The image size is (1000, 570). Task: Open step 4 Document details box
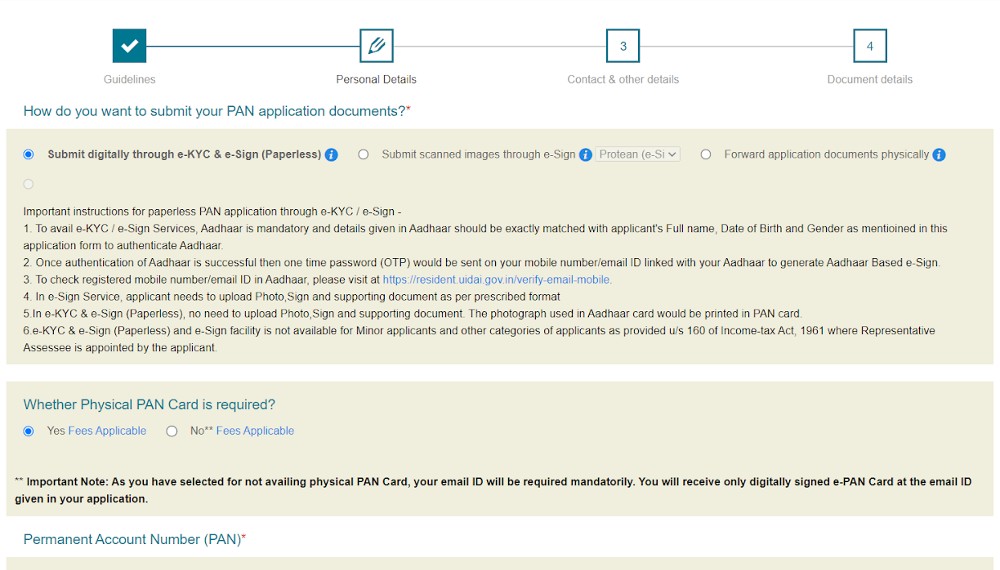coord(870,46)
